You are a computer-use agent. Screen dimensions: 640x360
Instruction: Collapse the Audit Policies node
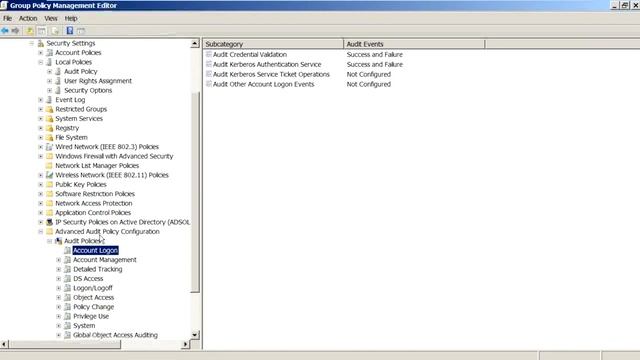tap(49, 241)
